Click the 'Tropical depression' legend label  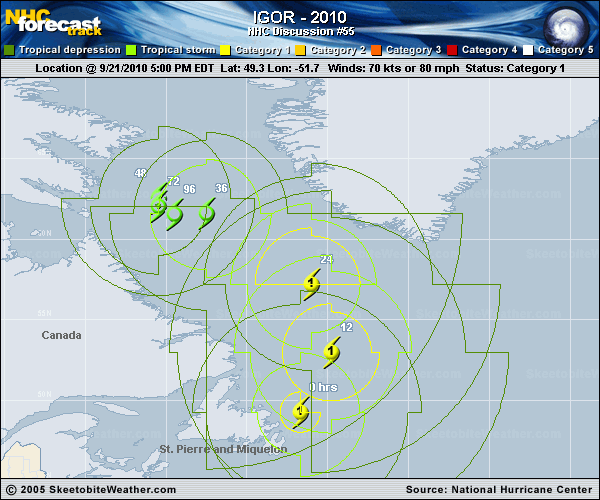click(x=70, y=50)
